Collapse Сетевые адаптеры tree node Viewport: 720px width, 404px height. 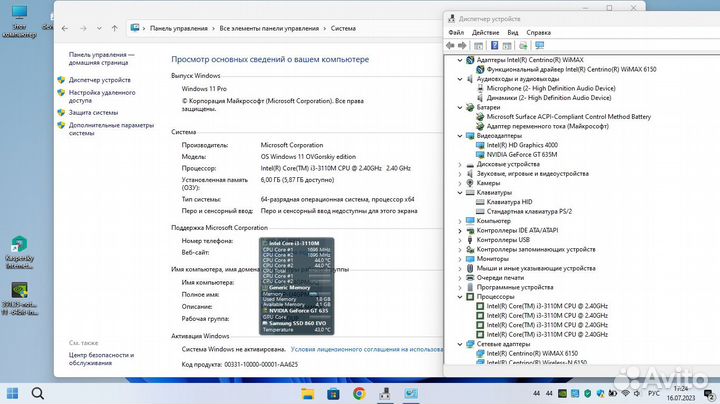(460, 344)
